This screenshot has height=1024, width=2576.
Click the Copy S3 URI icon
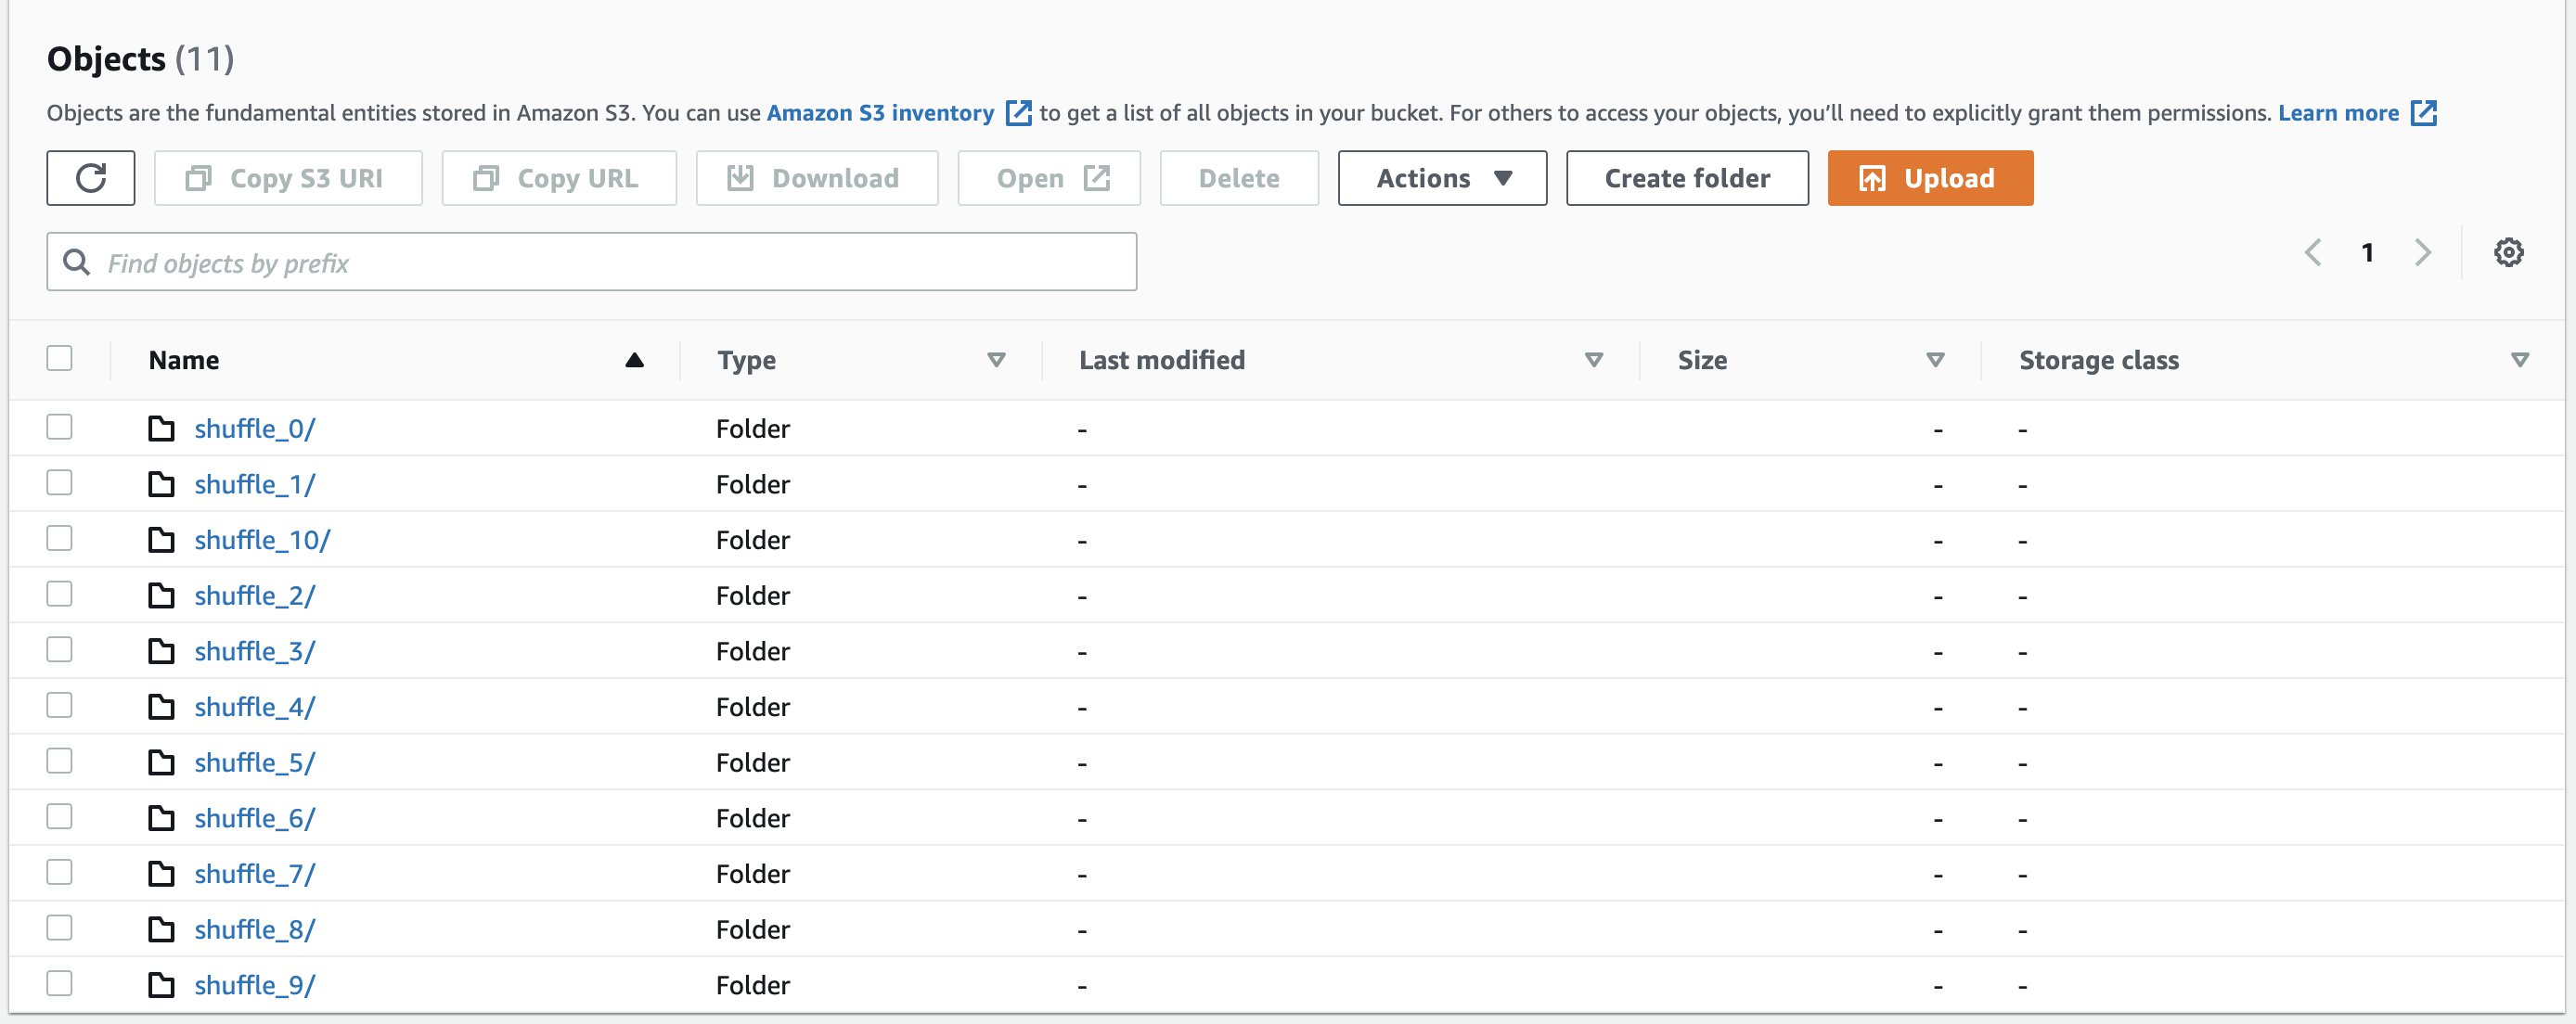pyautogui.click(x=197, y=177)
